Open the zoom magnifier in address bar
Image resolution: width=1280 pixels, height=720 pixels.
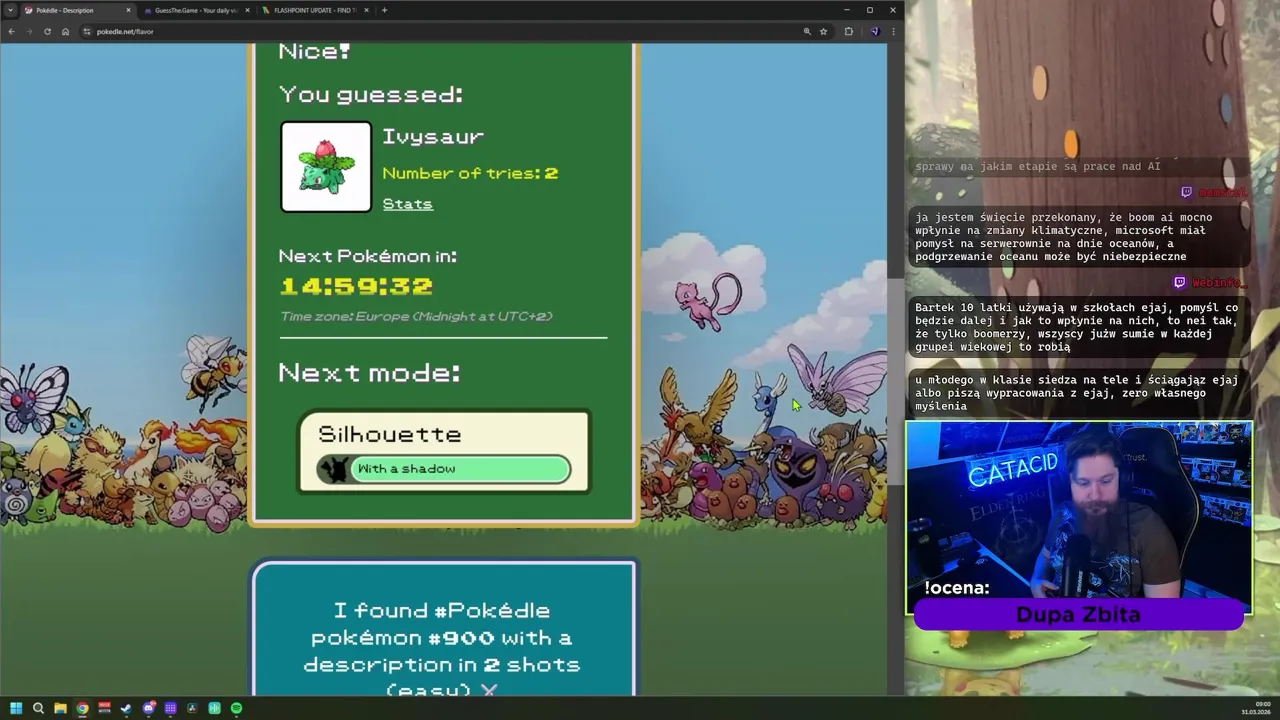[x=807, y=31]
